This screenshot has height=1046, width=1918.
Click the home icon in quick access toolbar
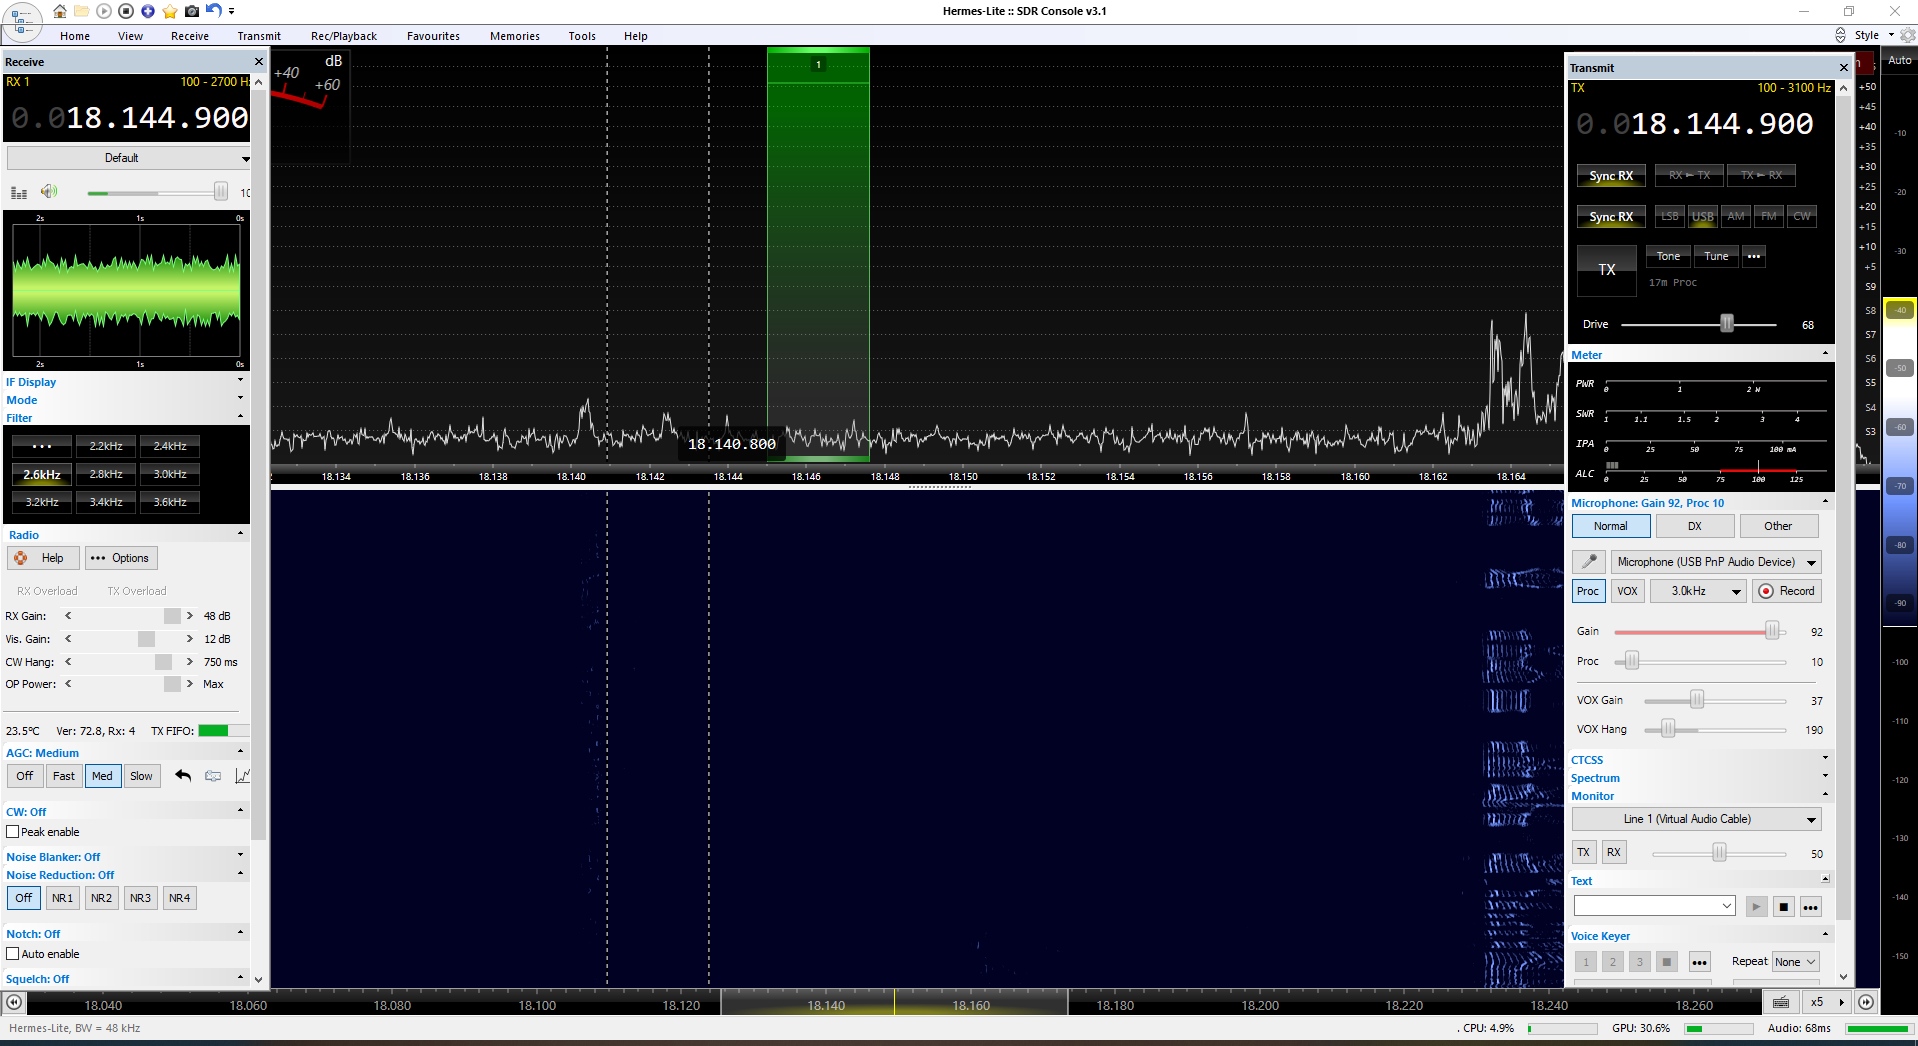60,11
